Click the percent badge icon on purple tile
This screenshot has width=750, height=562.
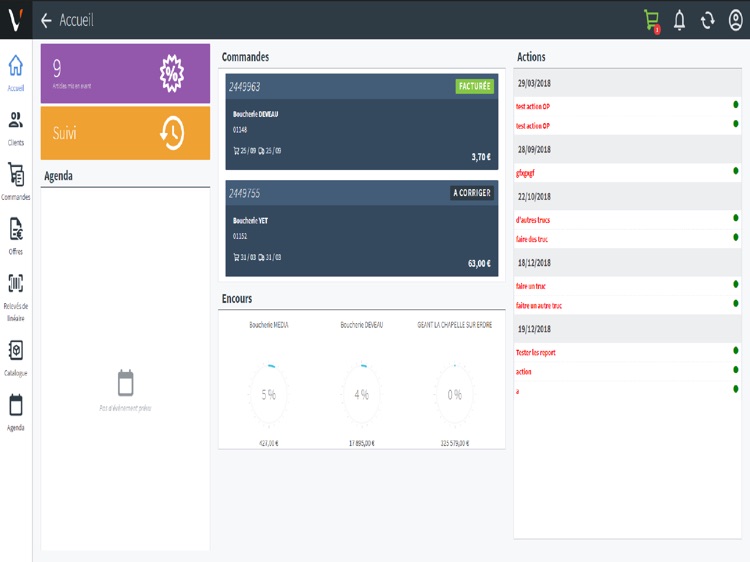click(172, 74)
